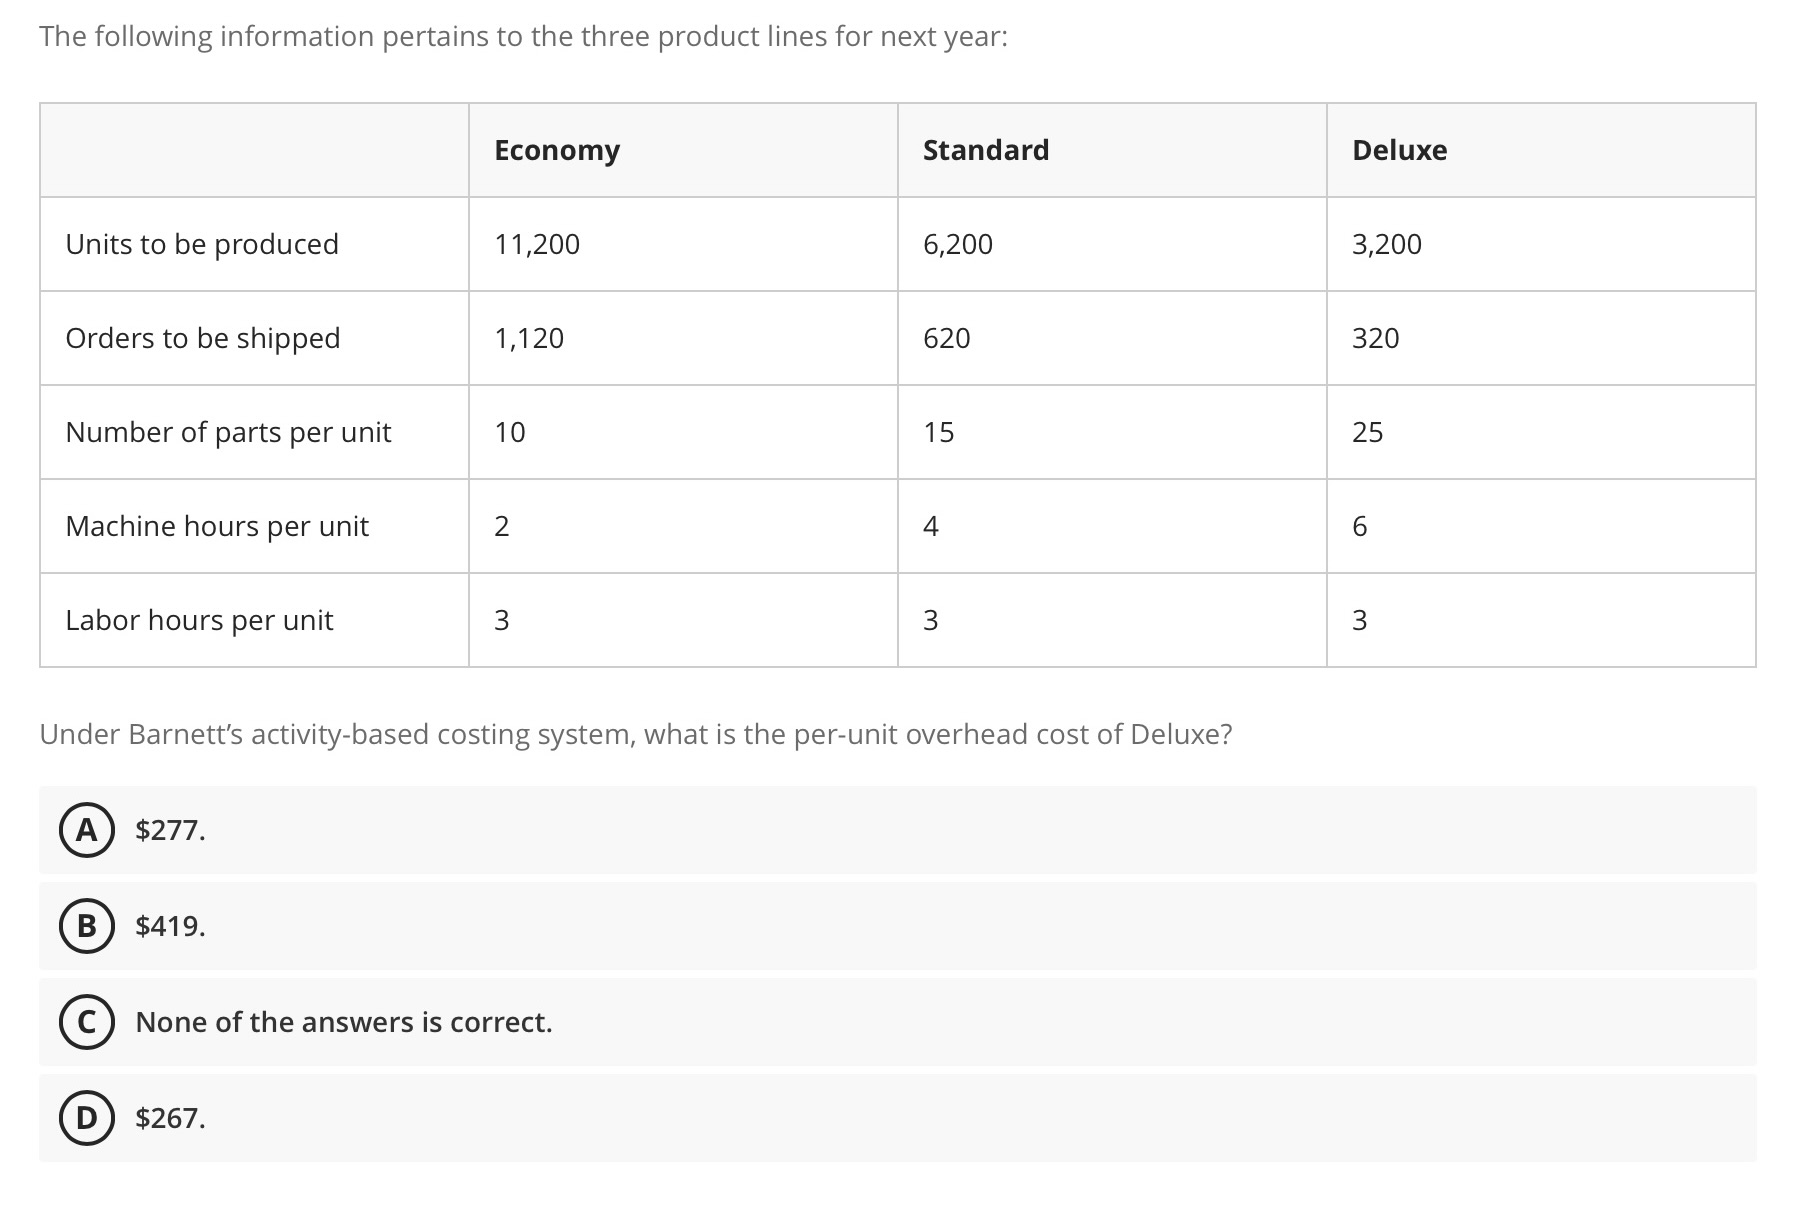Click the Deluxe column header

click(1399, 150)
